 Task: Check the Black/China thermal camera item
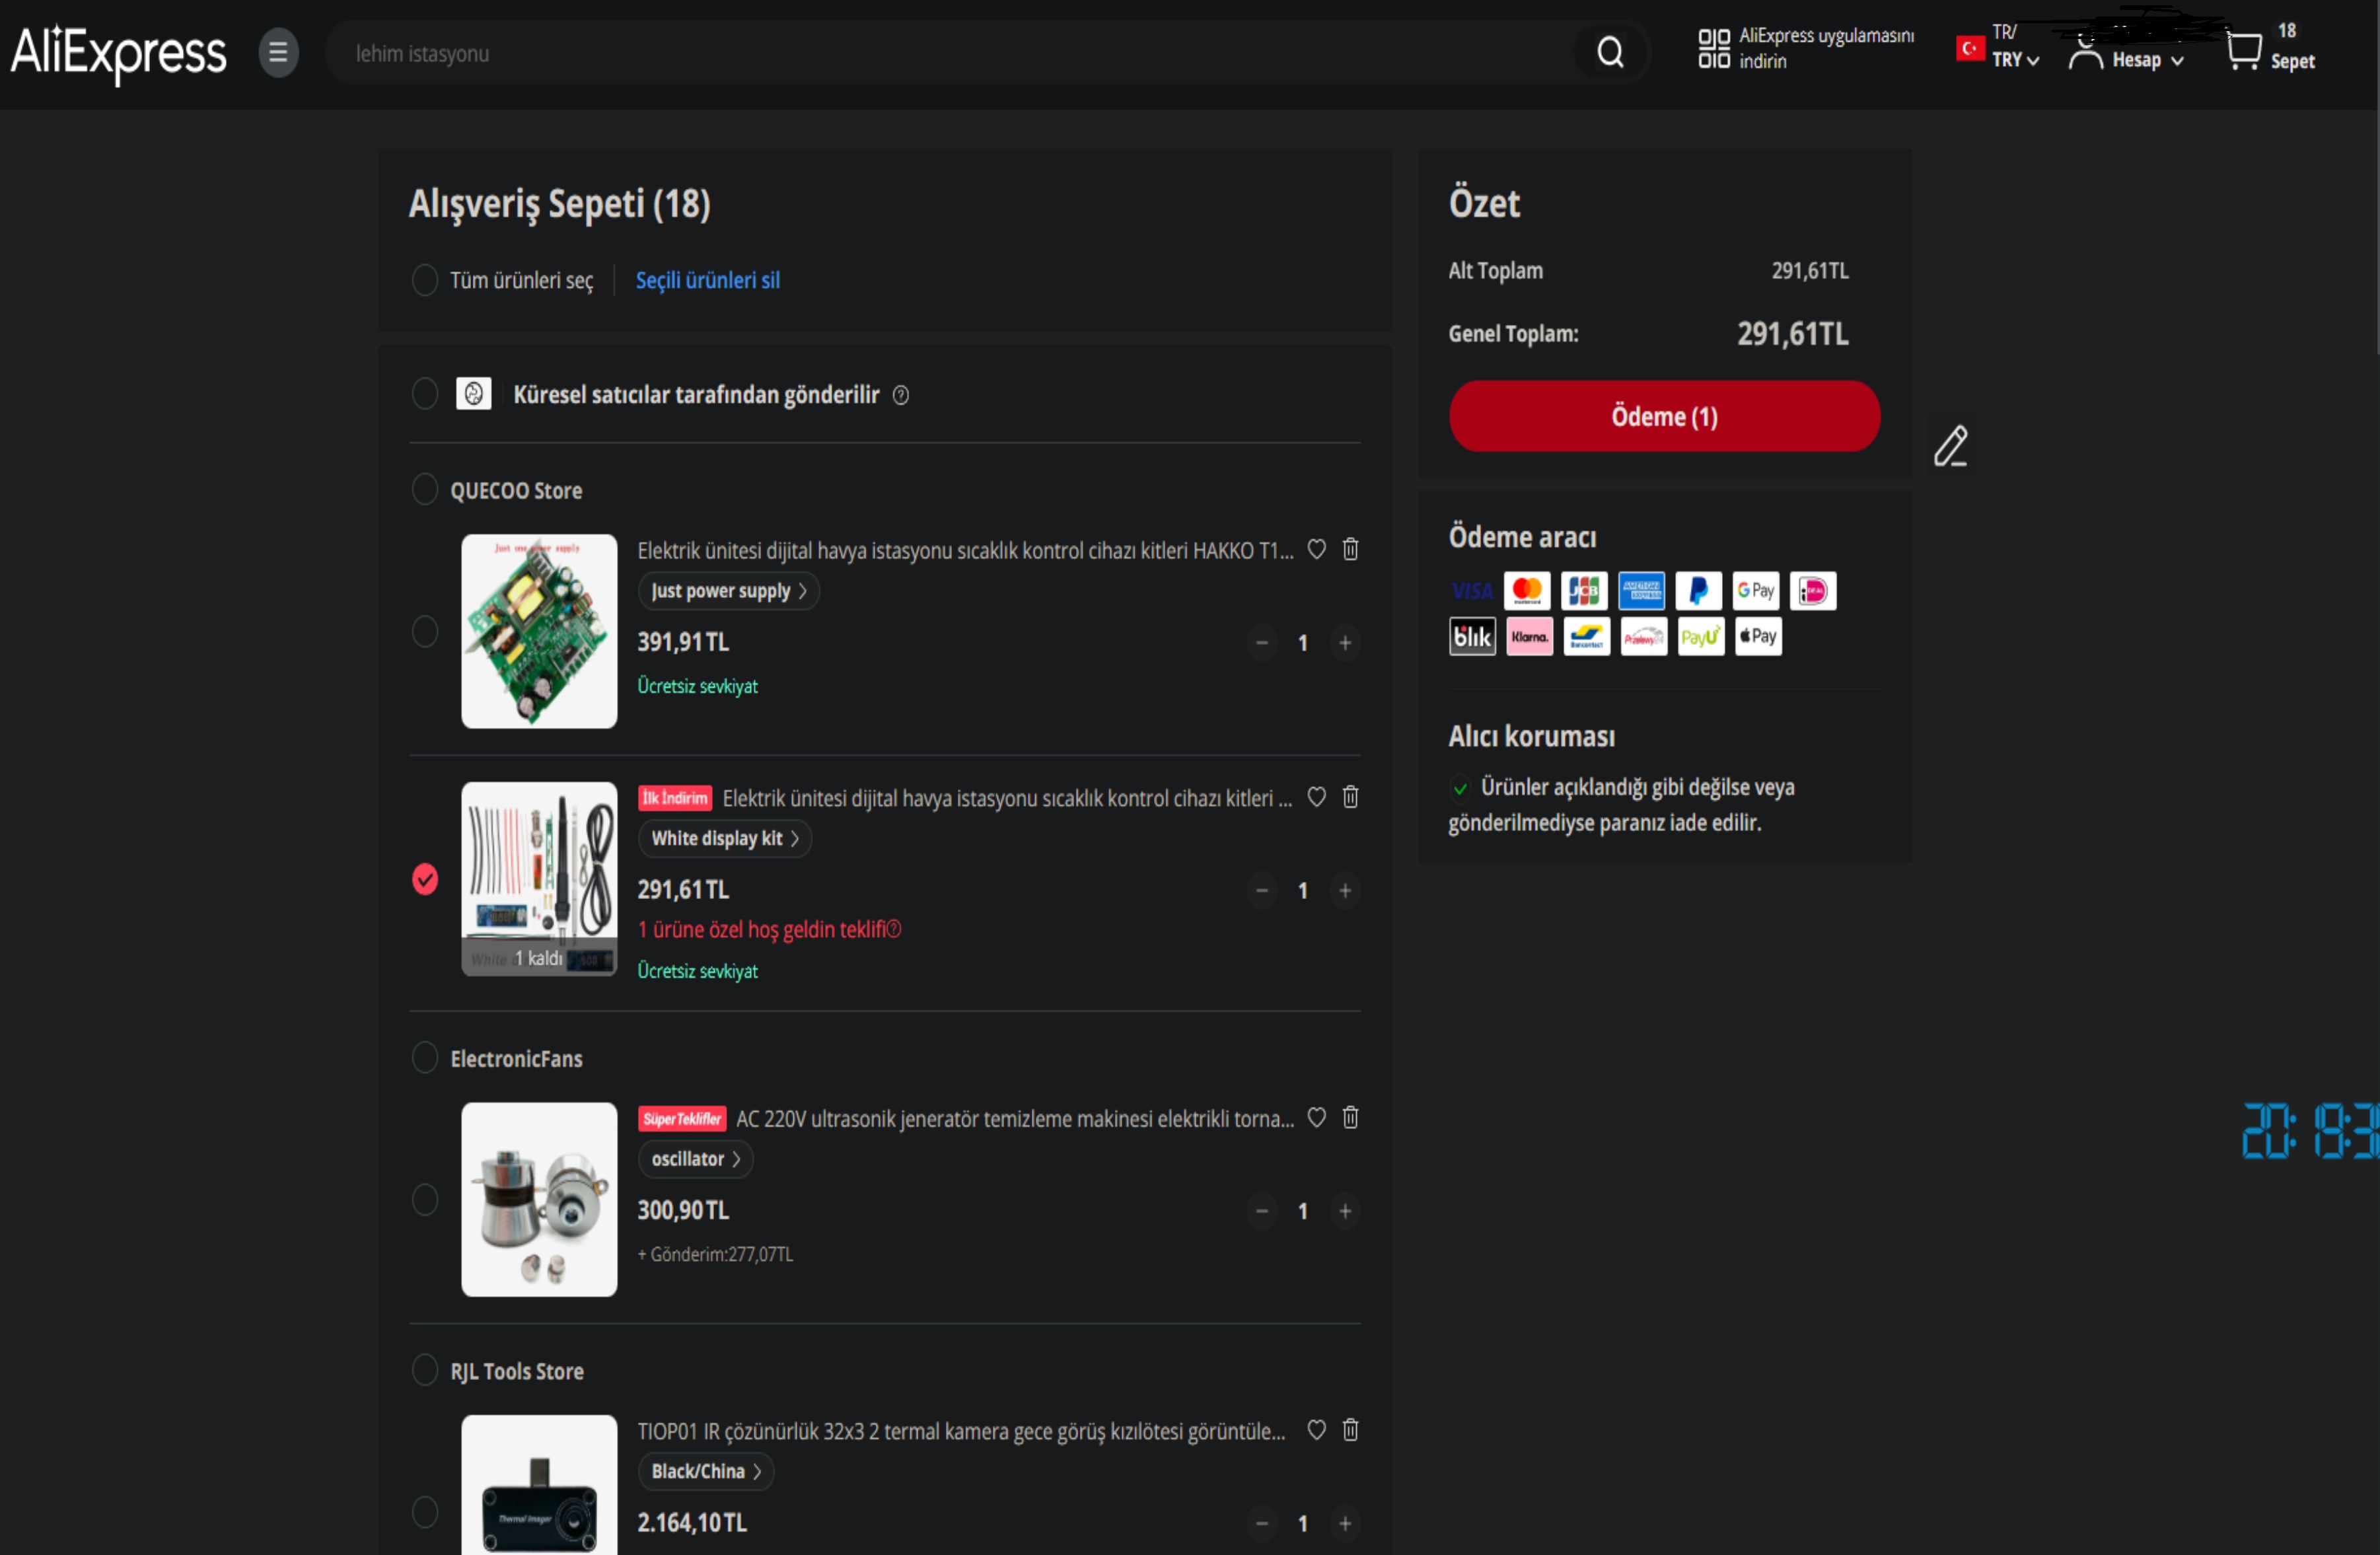425,1512
